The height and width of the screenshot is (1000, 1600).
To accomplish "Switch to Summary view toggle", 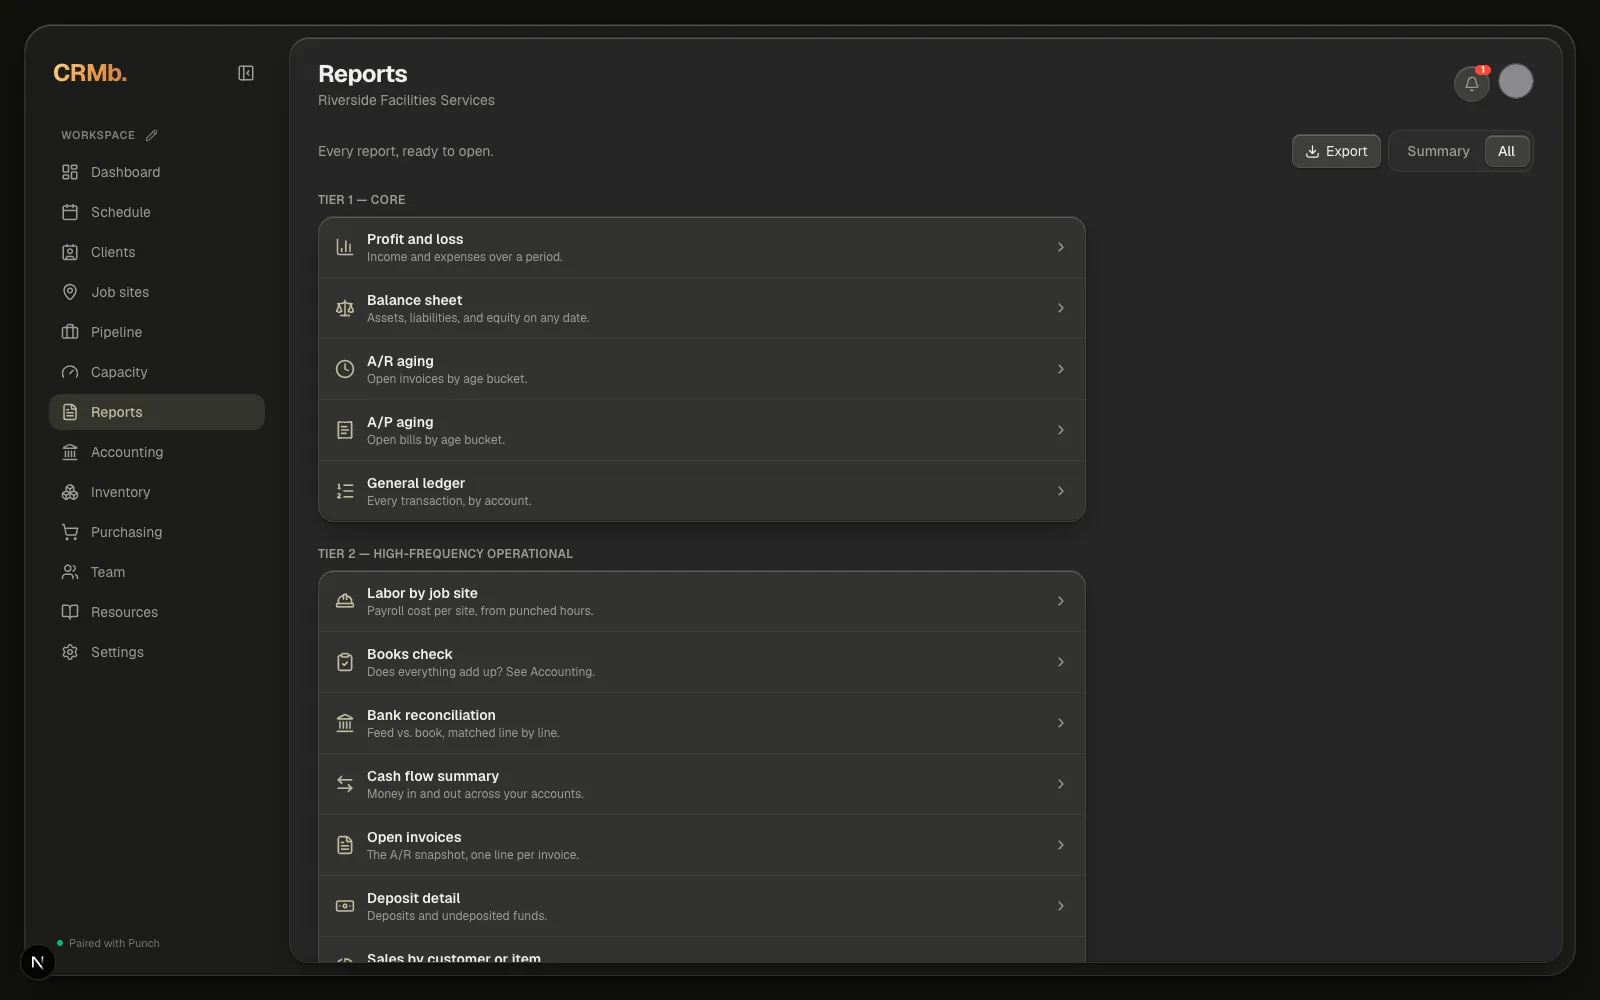I will (x=1438, y=151).
